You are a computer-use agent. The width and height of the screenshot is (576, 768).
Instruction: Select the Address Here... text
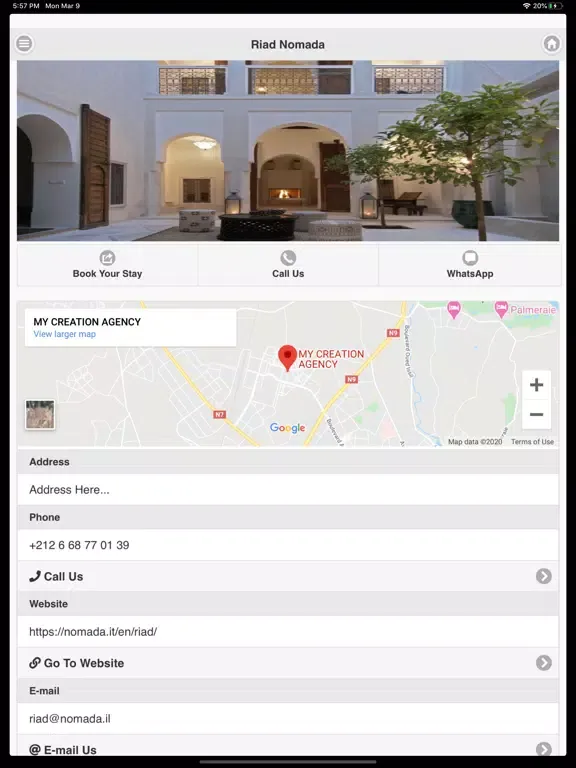point(69,490)
